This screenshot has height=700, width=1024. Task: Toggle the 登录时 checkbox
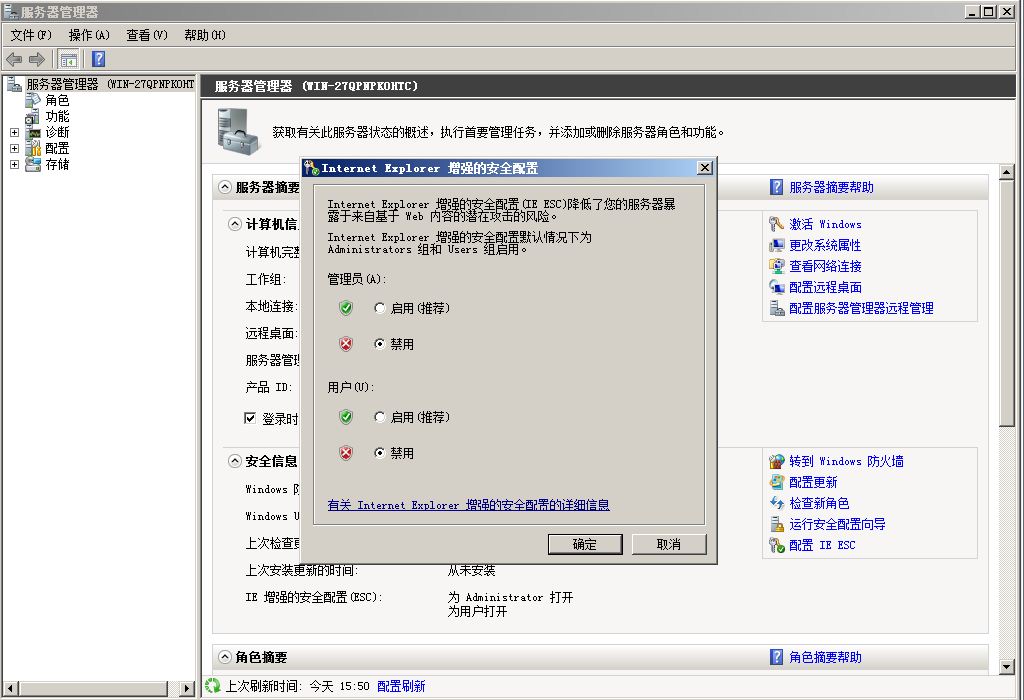(x=249, y=418)
